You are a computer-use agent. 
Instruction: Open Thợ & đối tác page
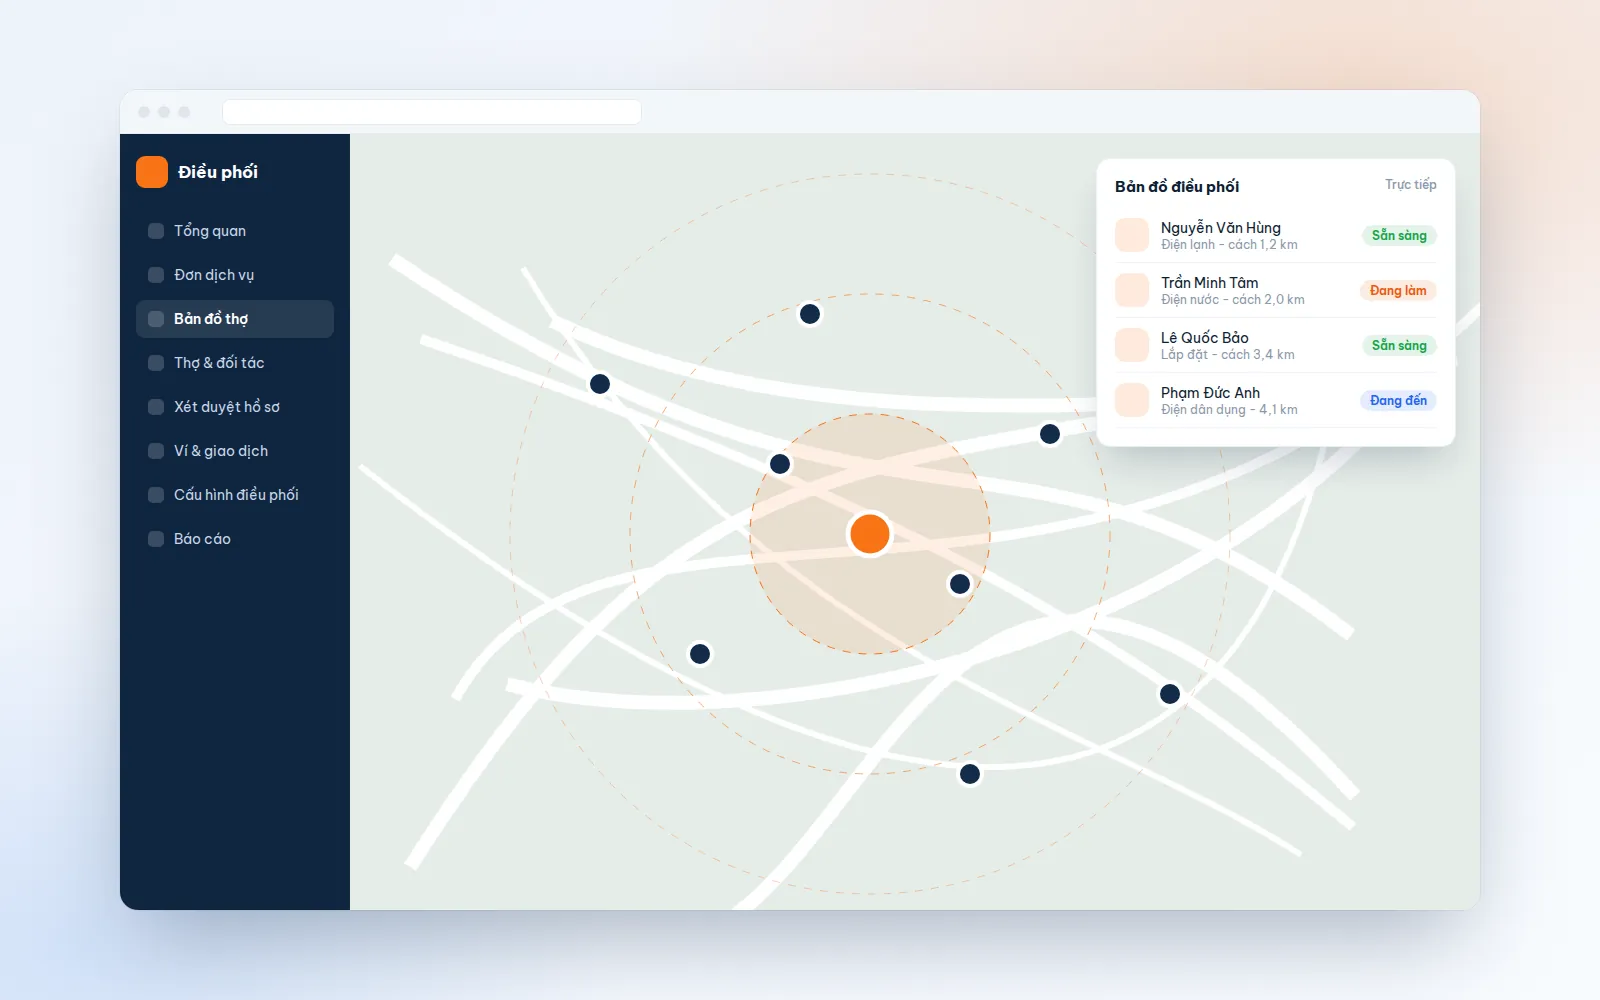235,363
